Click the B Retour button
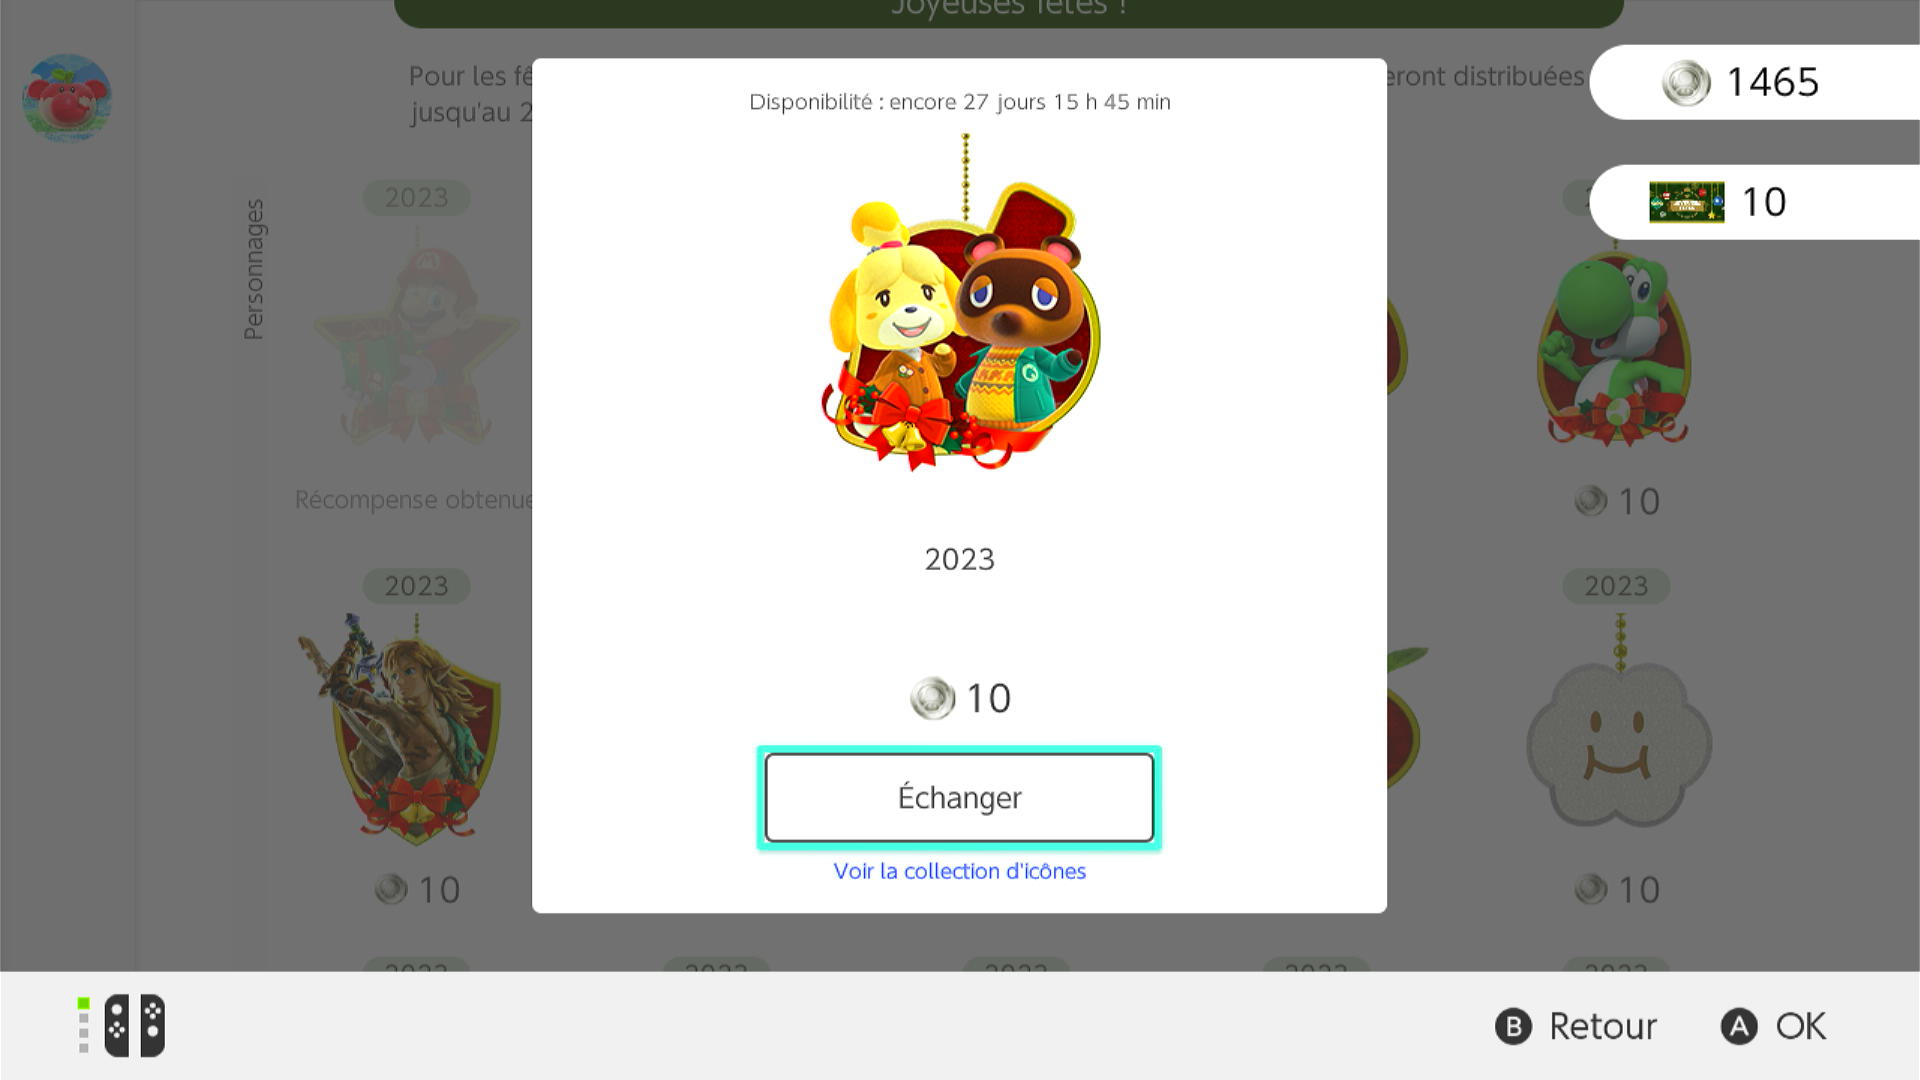 [1576, 1026]
